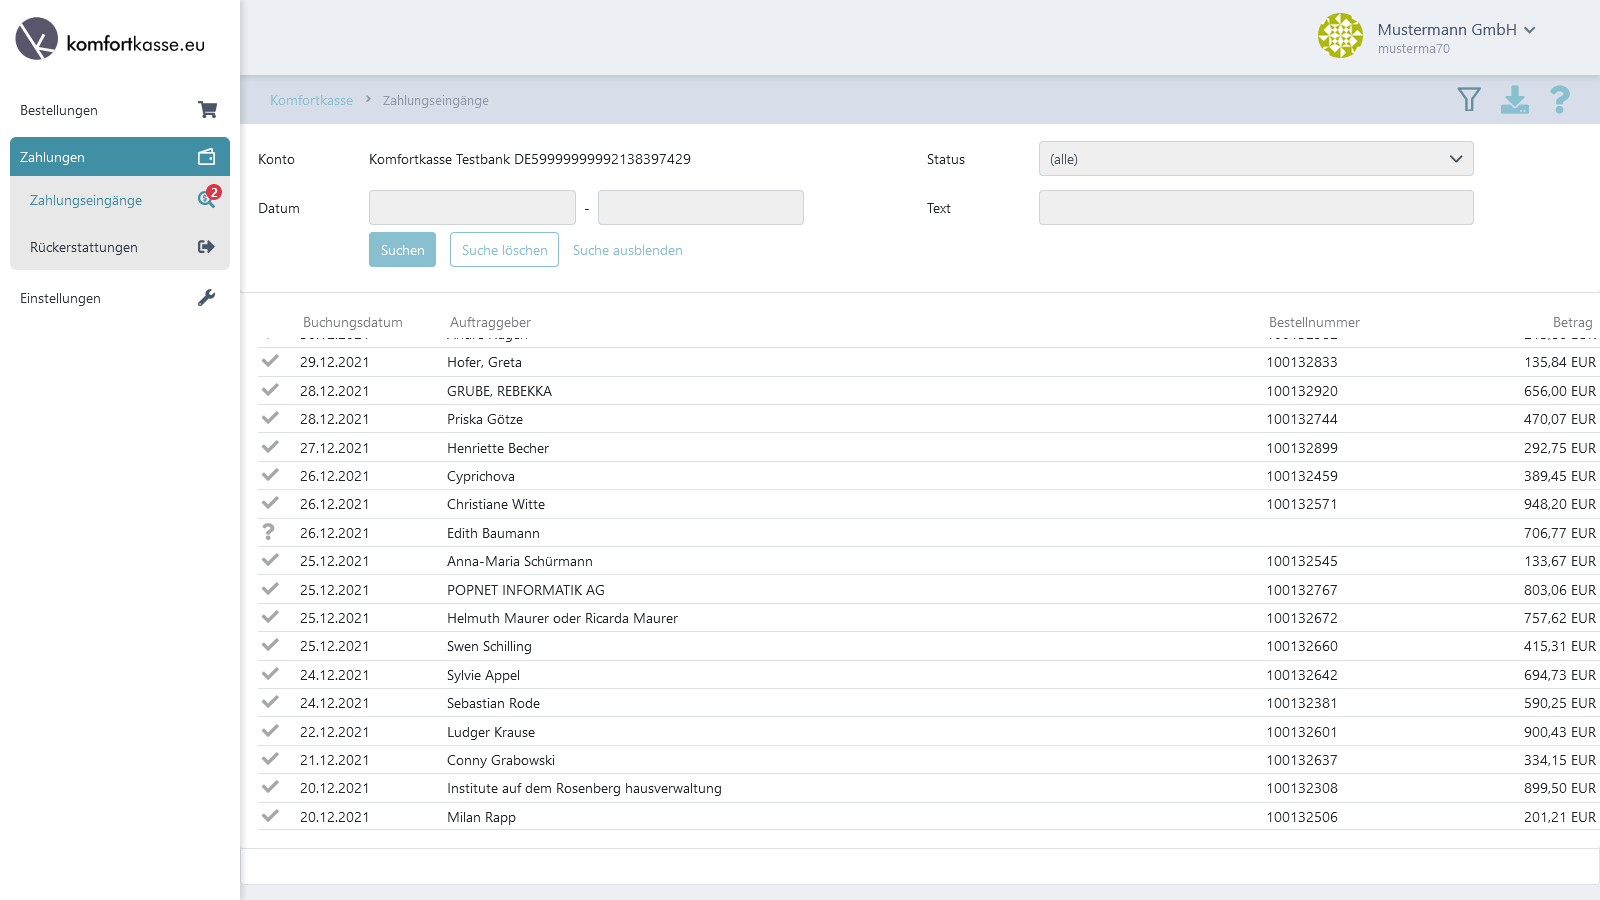Screen dimensions: 1600x900
Task: Click checkmark status for GRUBE, REBEKKA
Action: (270, 390)
